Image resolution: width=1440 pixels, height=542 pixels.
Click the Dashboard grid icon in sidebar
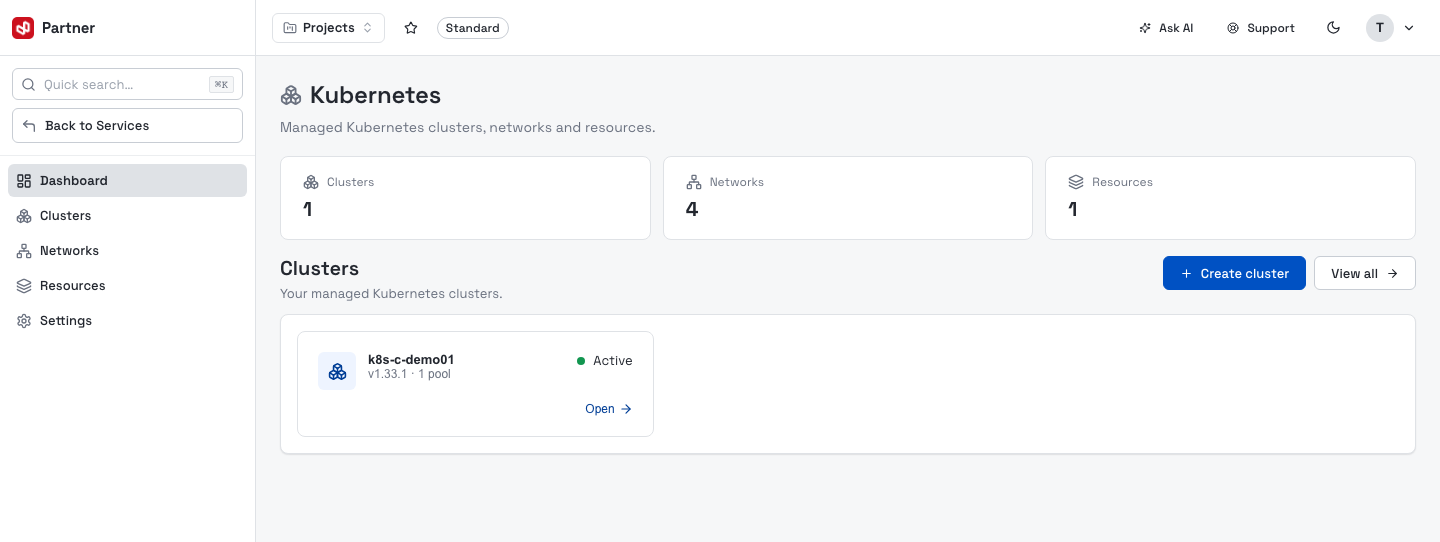pyautogui.click(x=24, y=181)
